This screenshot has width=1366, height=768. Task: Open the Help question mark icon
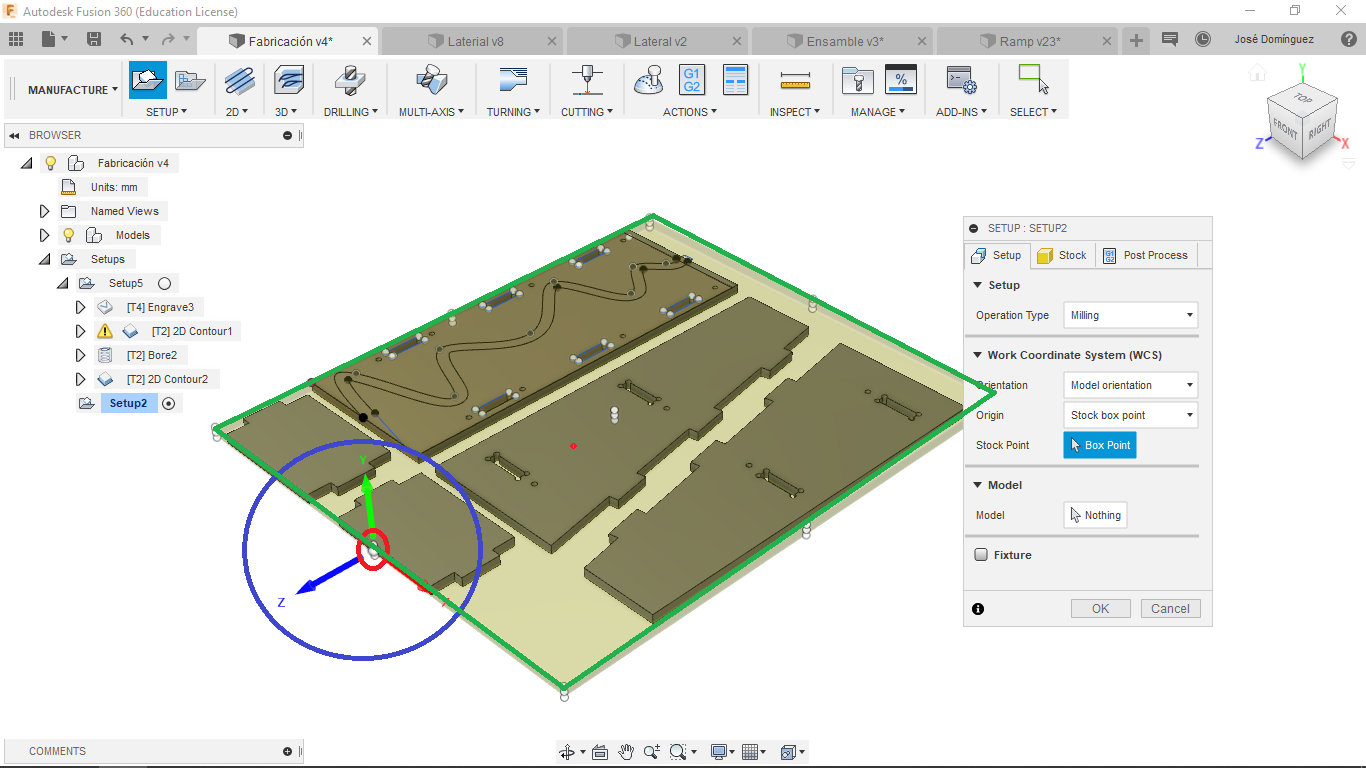pyautogui.click(x=1350, y=40)
